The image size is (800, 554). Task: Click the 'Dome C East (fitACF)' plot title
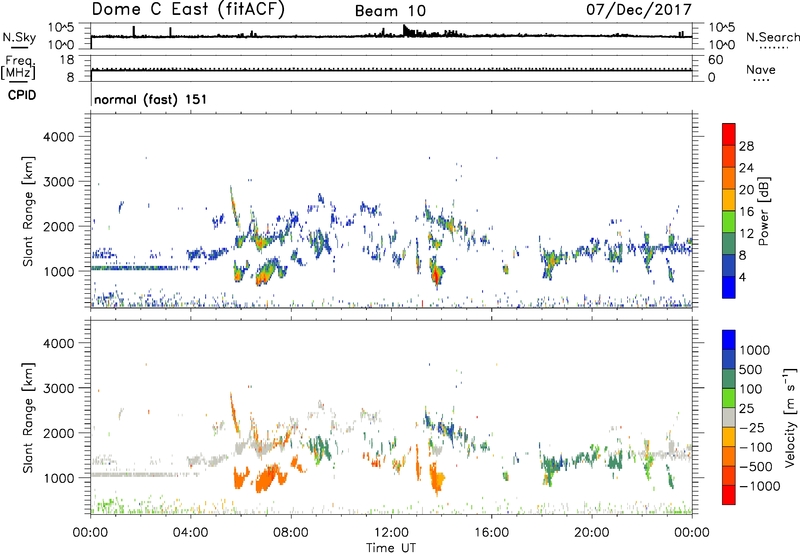click(188, 10)
